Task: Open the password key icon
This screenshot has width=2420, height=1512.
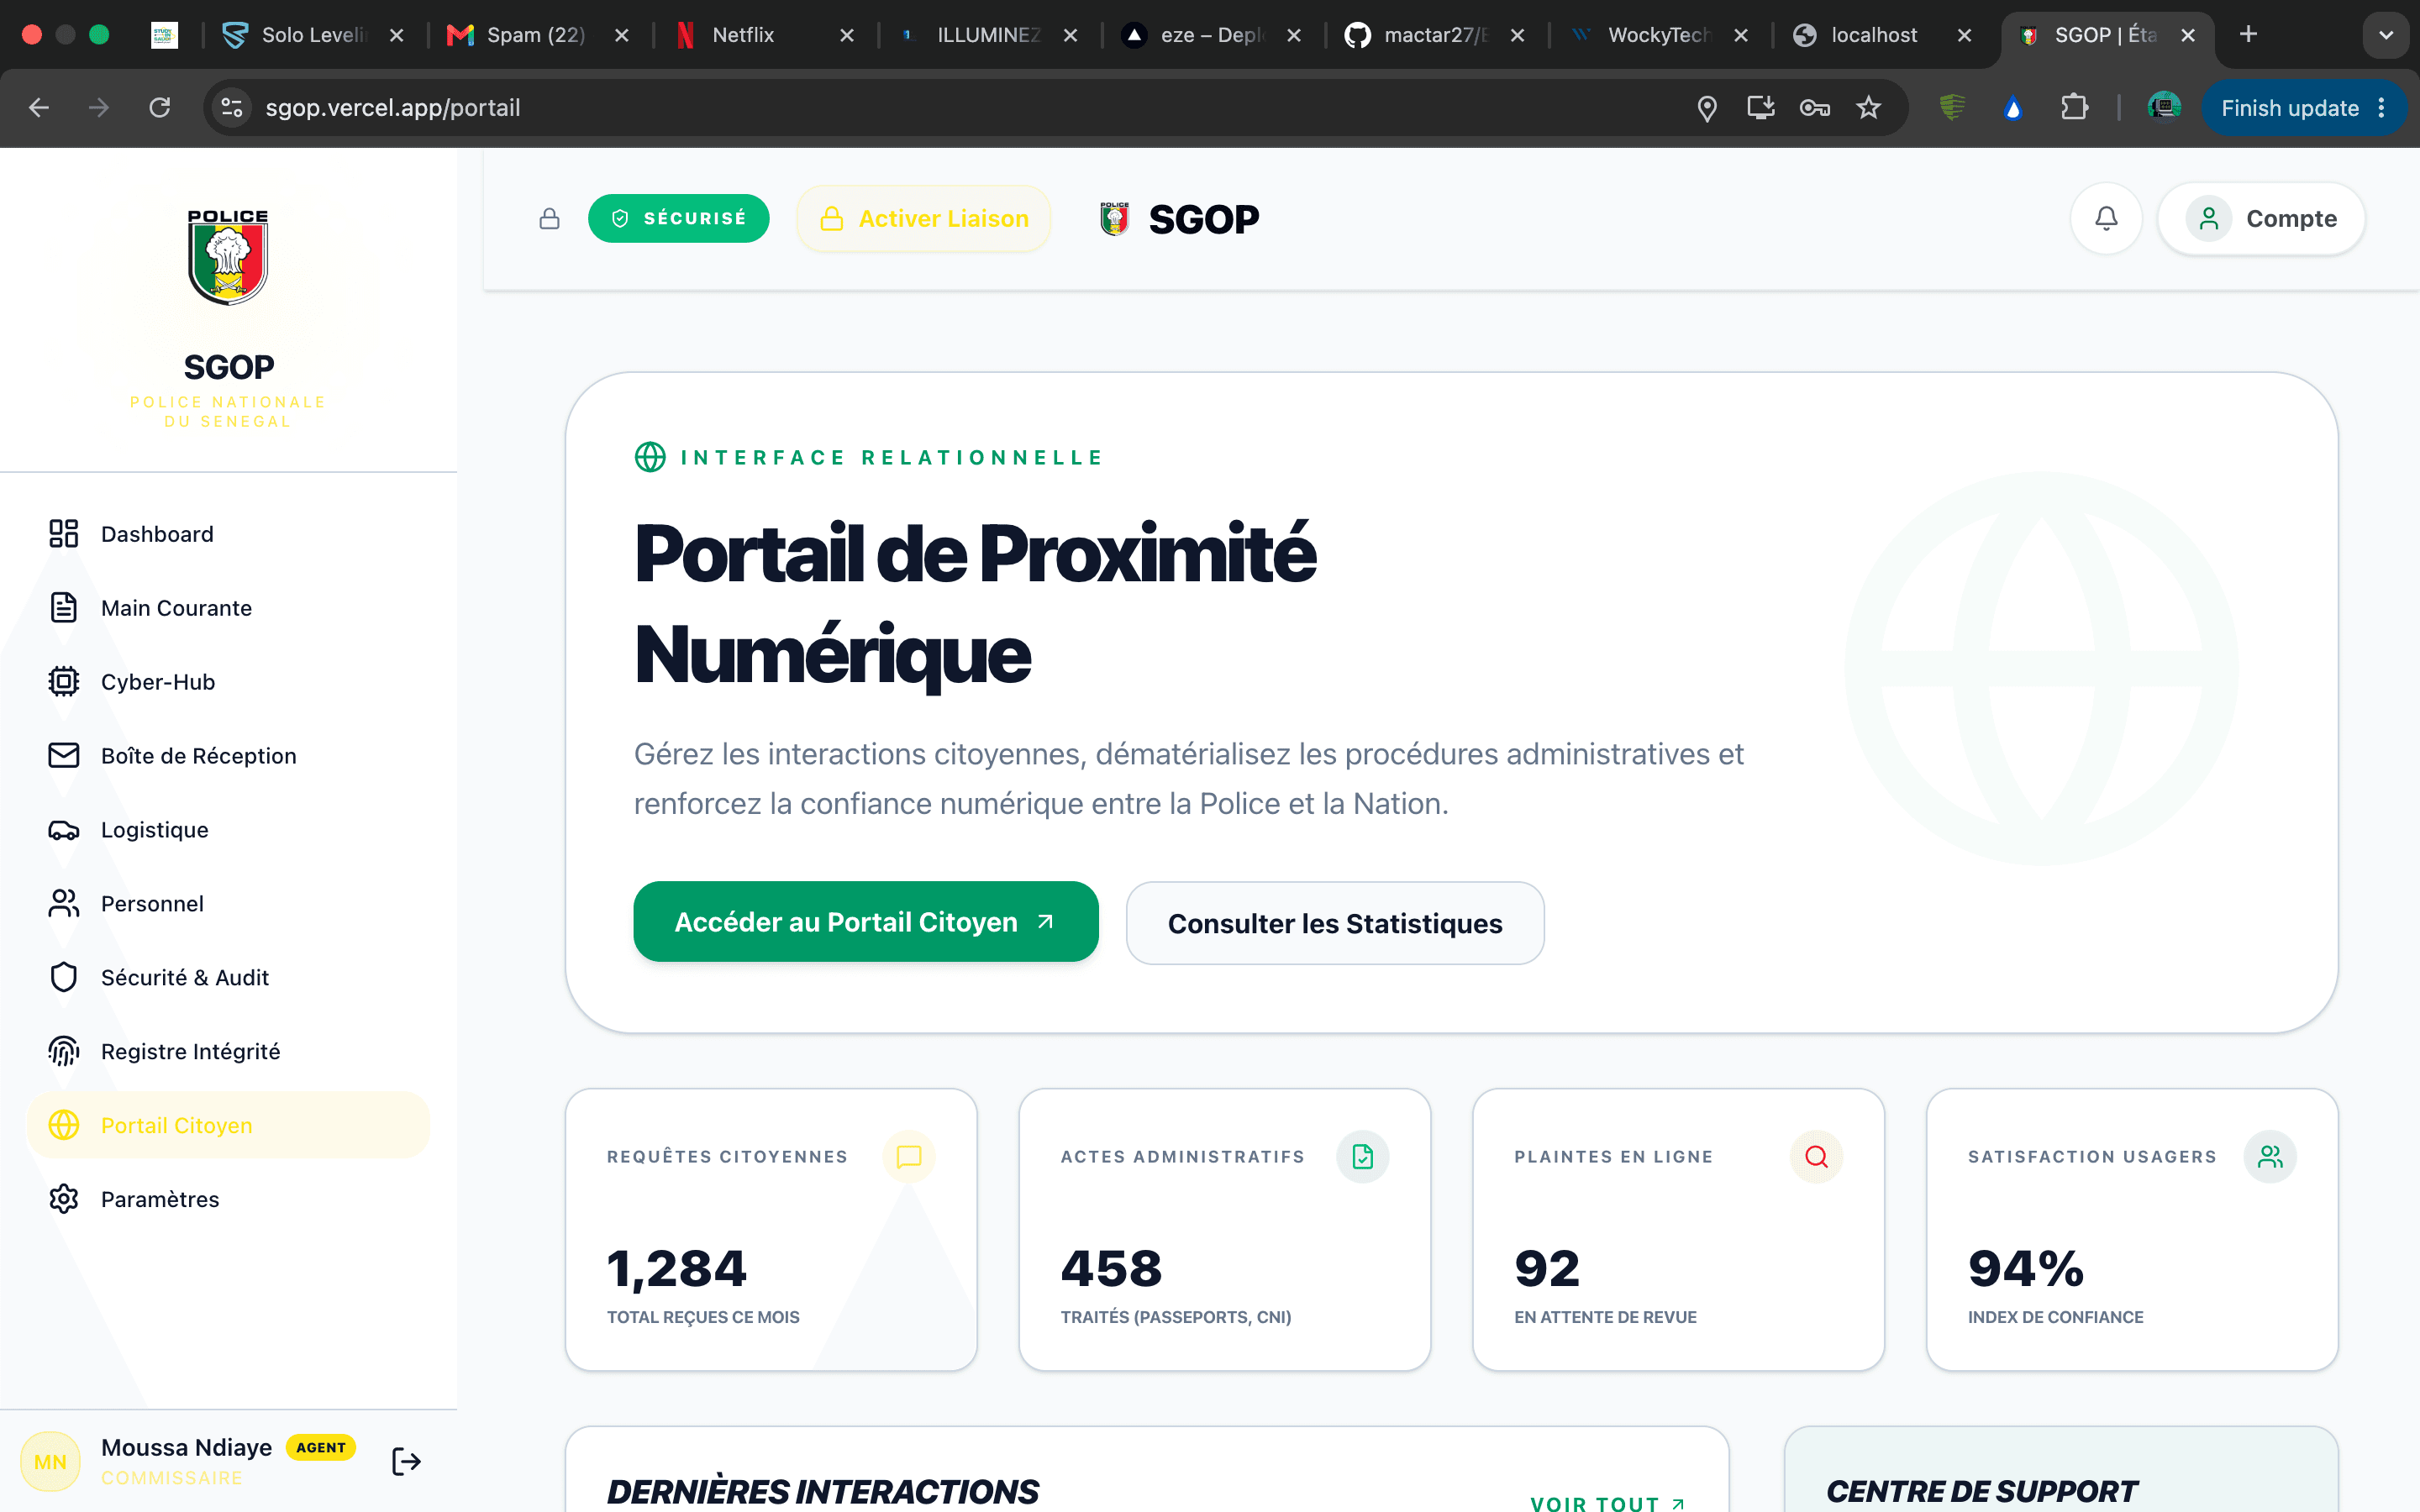Action: click(x=1814, y=108)
